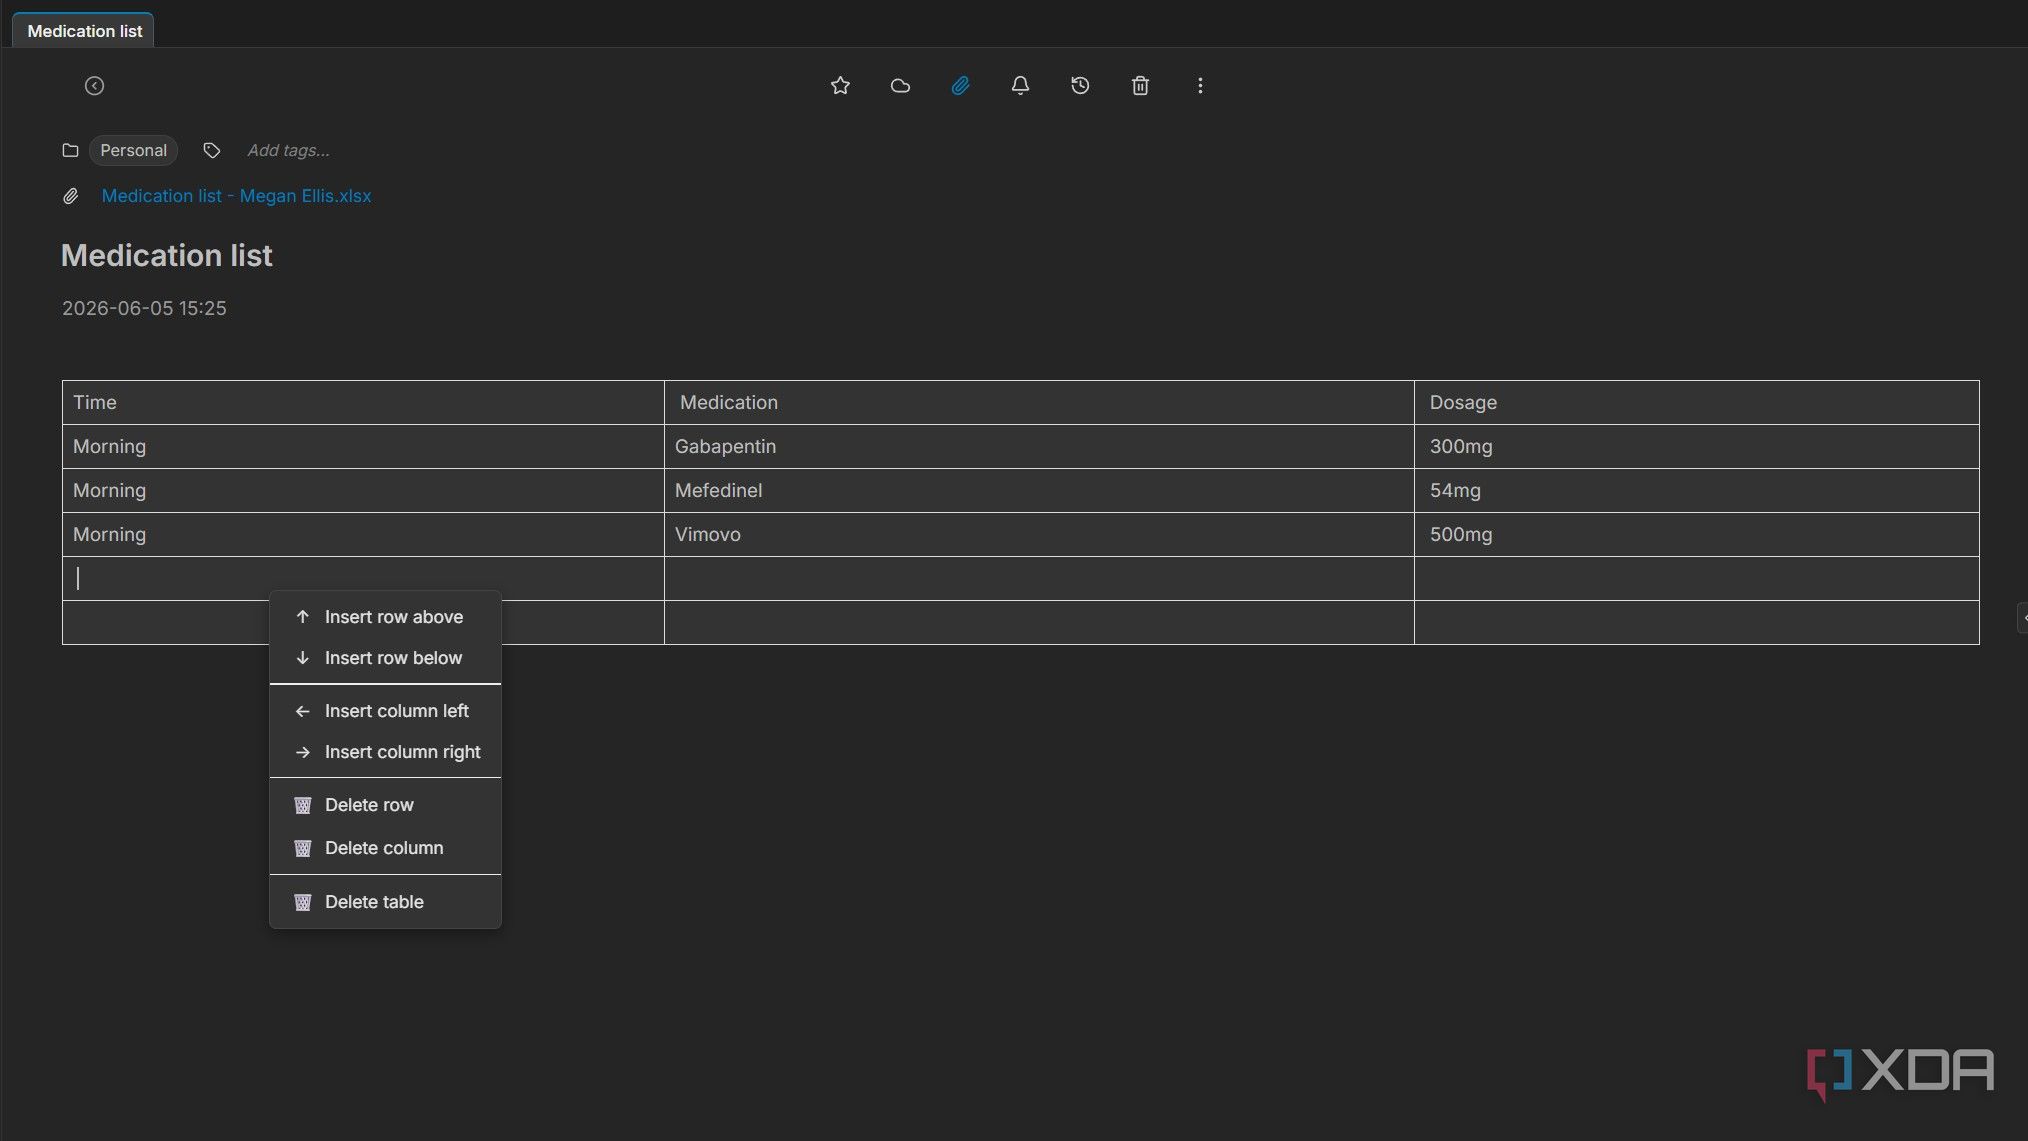
Task: Star the note as favorite
Action: (840, 86)
